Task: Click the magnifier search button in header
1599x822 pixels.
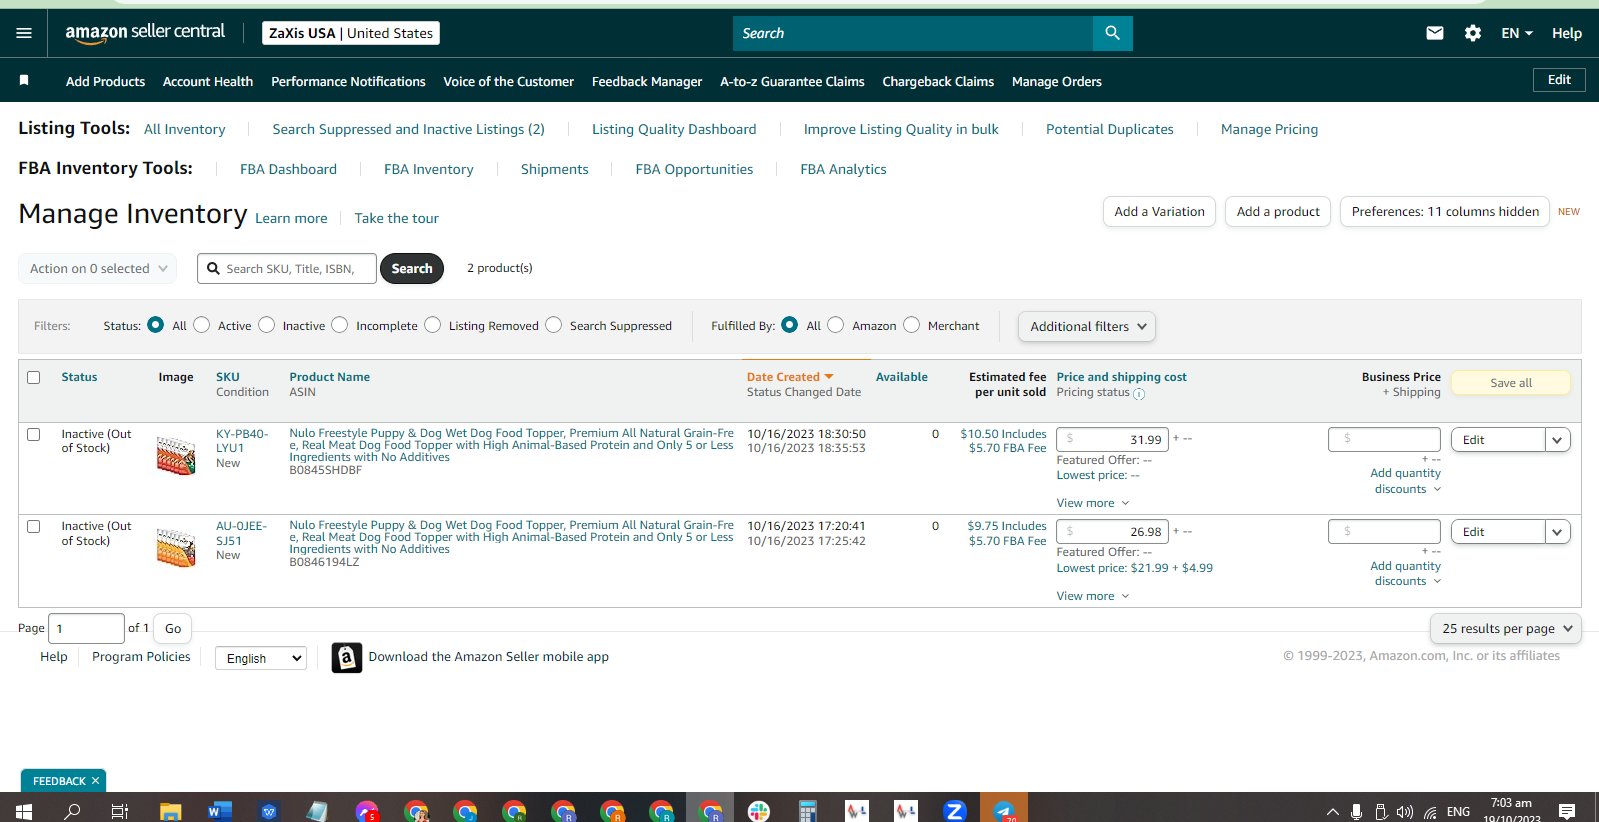Action: (x=1112, y=33)
